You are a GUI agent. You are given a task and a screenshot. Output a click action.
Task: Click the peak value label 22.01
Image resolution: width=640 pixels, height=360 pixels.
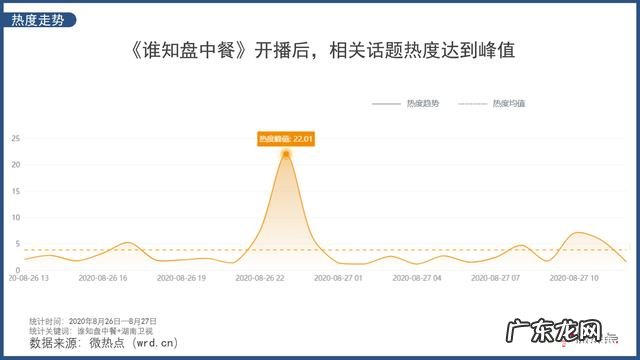(x=286, y=139)
